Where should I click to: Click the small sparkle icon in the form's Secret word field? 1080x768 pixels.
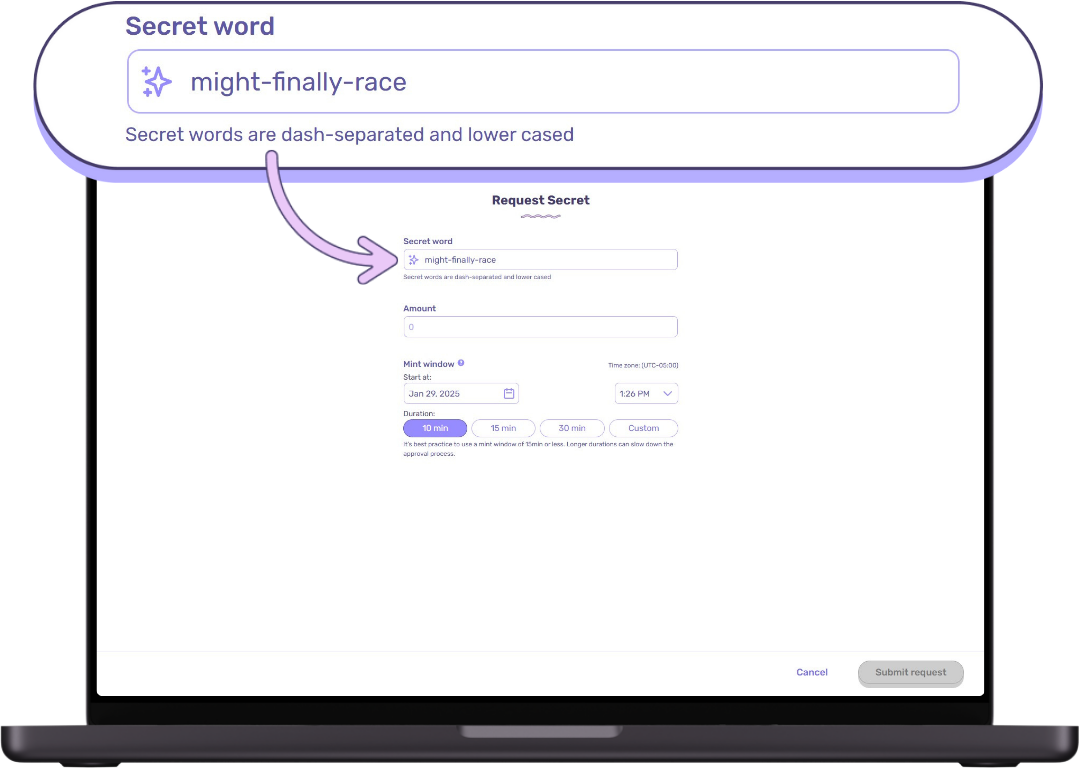(x=414, y=260)
